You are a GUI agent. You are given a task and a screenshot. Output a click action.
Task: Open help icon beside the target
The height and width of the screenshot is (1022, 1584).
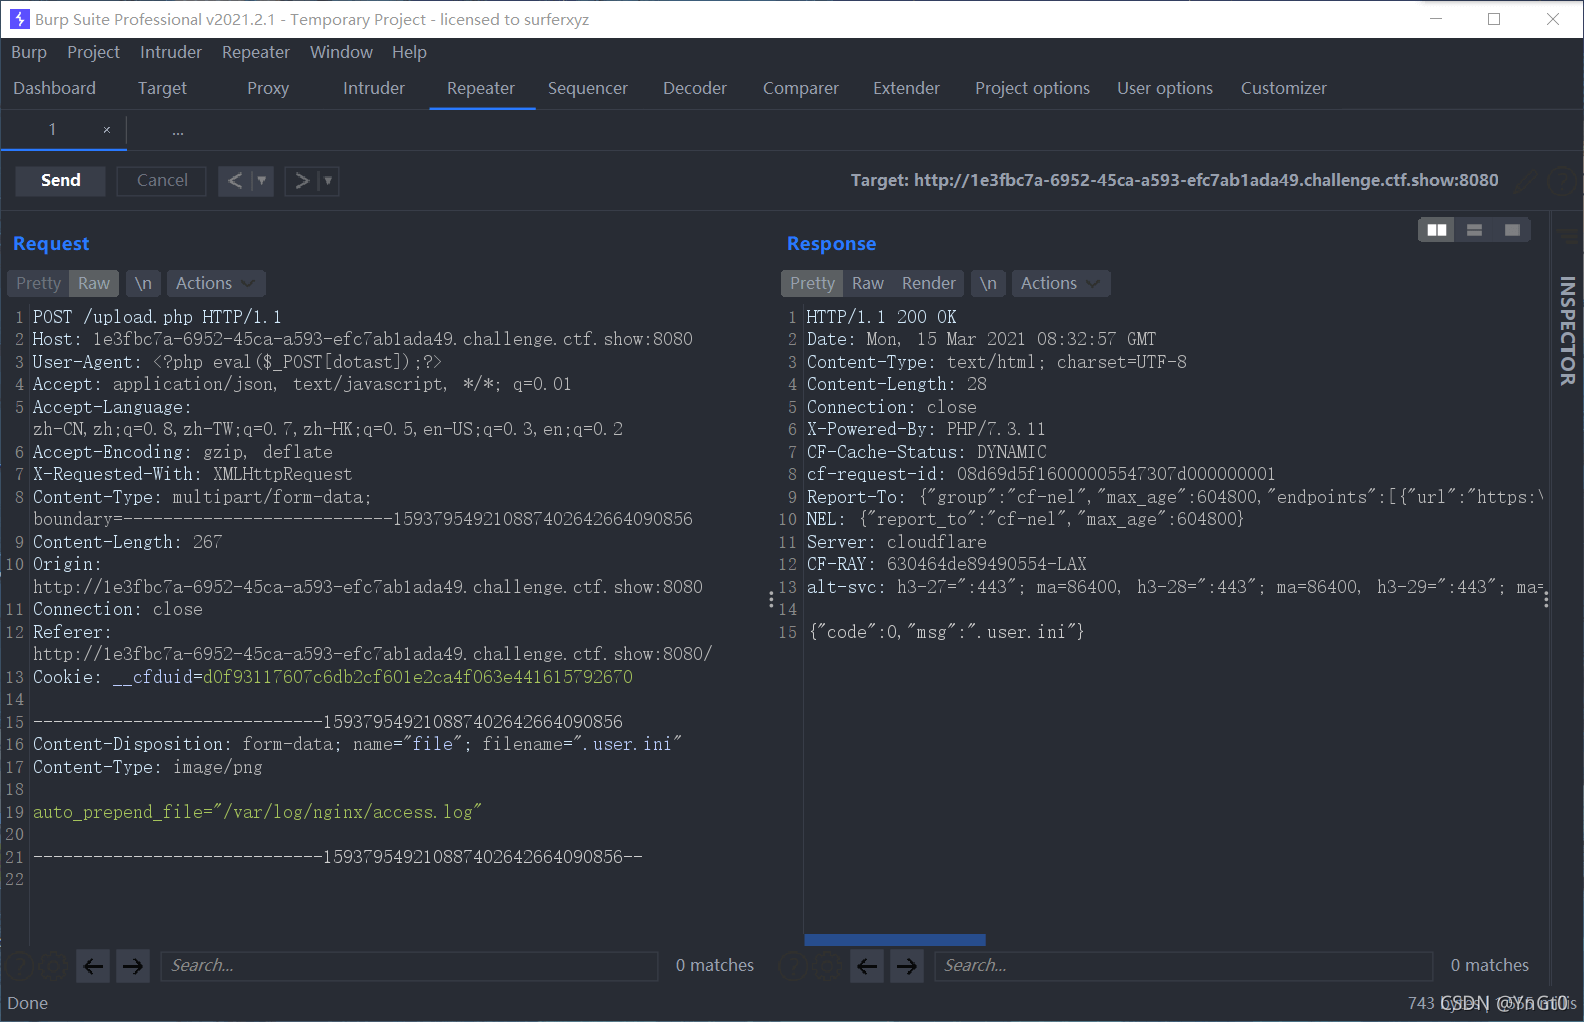(x=1560, y=181)
